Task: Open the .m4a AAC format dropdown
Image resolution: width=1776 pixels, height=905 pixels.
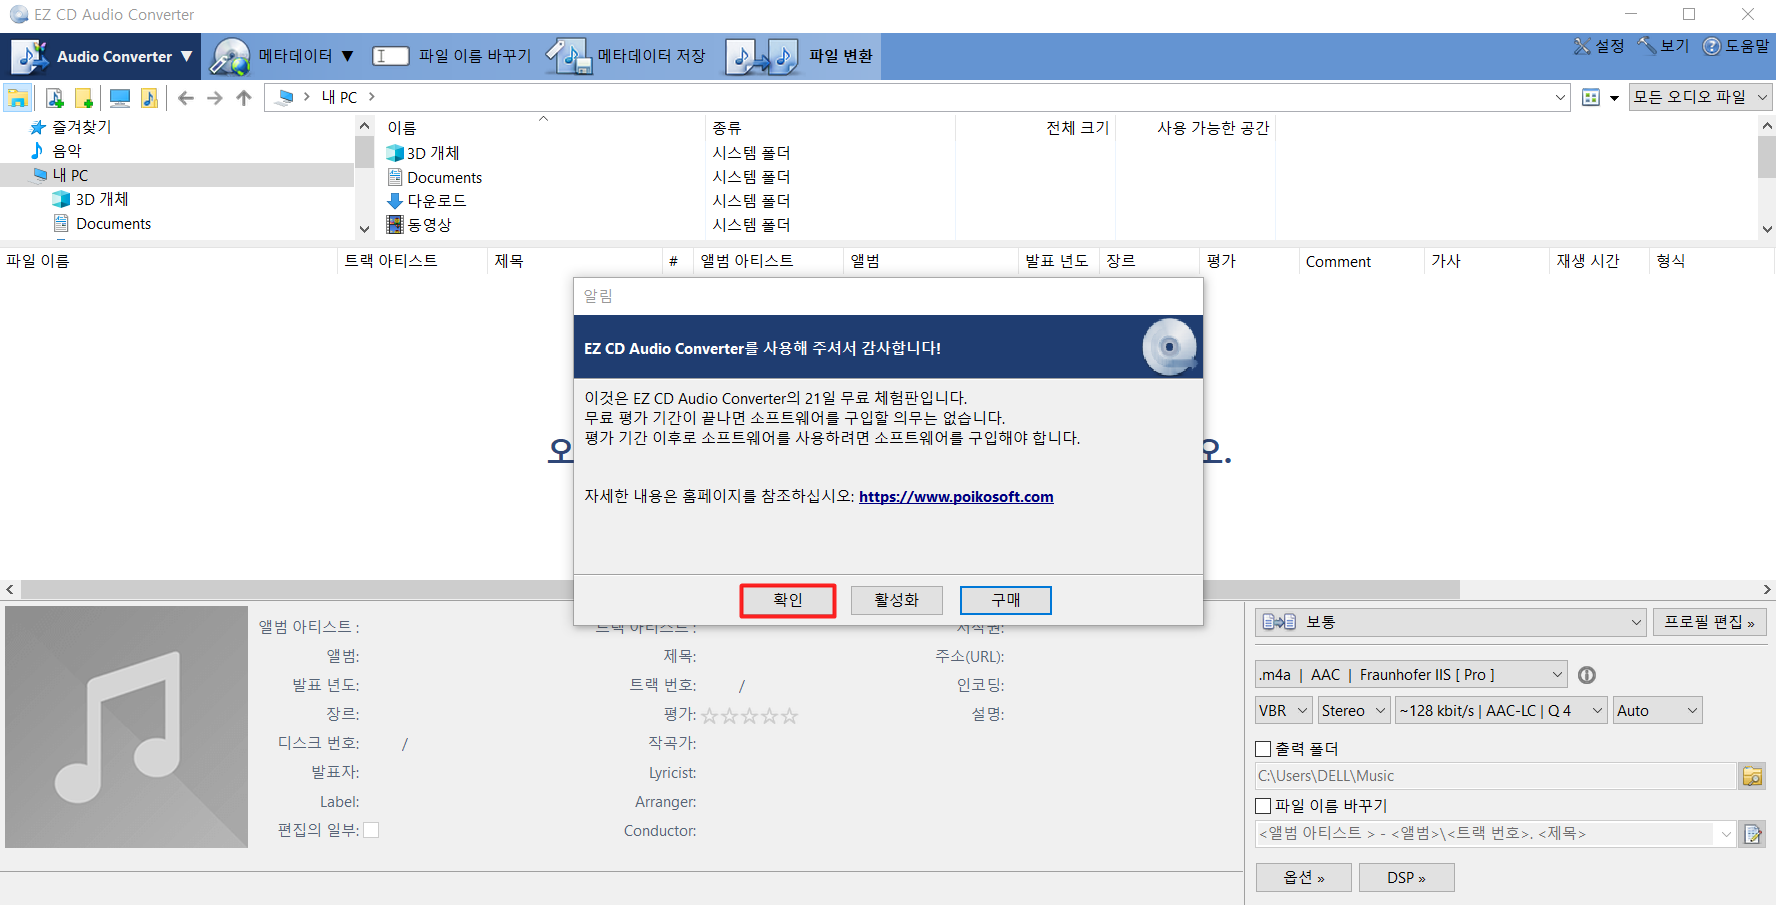Action: [x=1411, y=675]
